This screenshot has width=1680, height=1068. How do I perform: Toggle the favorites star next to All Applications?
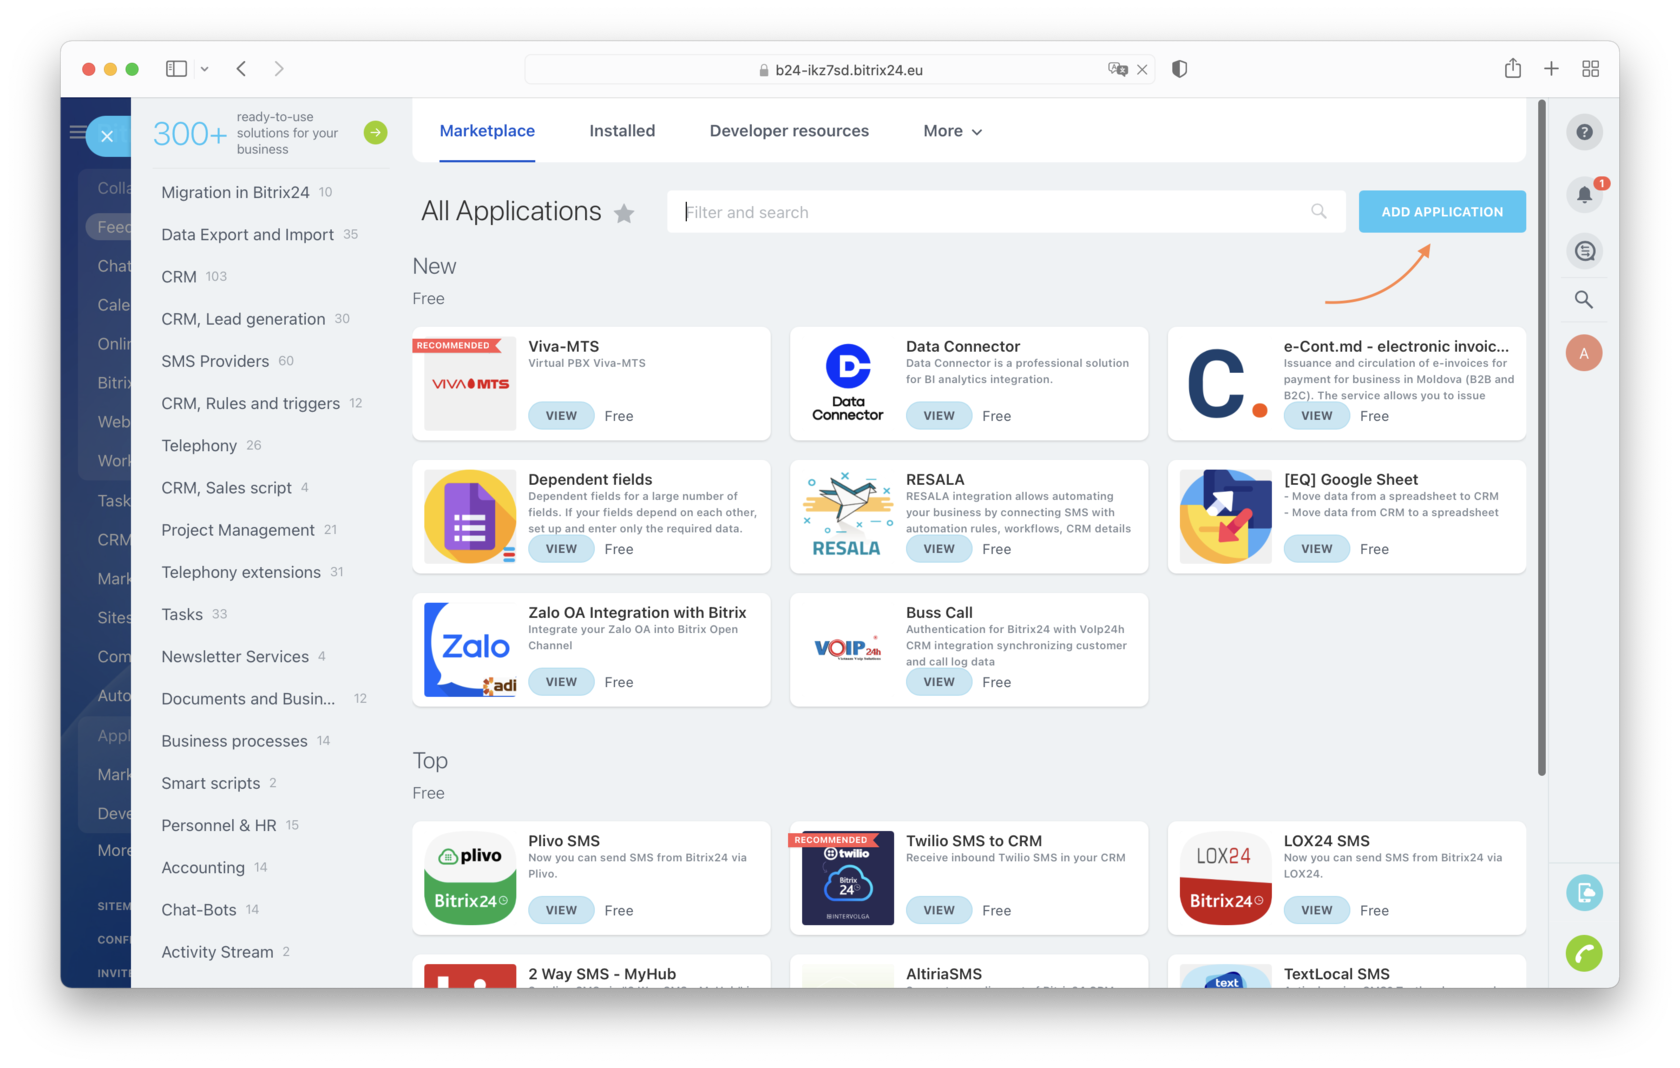[624, 213]
